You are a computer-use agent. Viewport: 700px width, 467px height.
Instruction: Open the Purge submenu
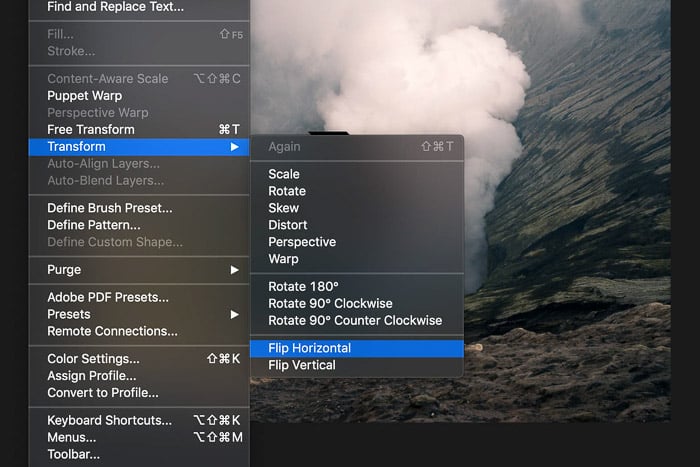click(x=139, y=270)
